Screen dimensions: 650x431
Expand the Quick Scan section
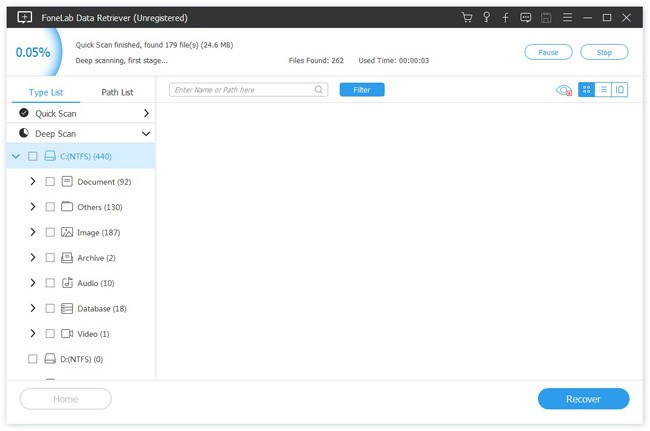coord(146,113)
